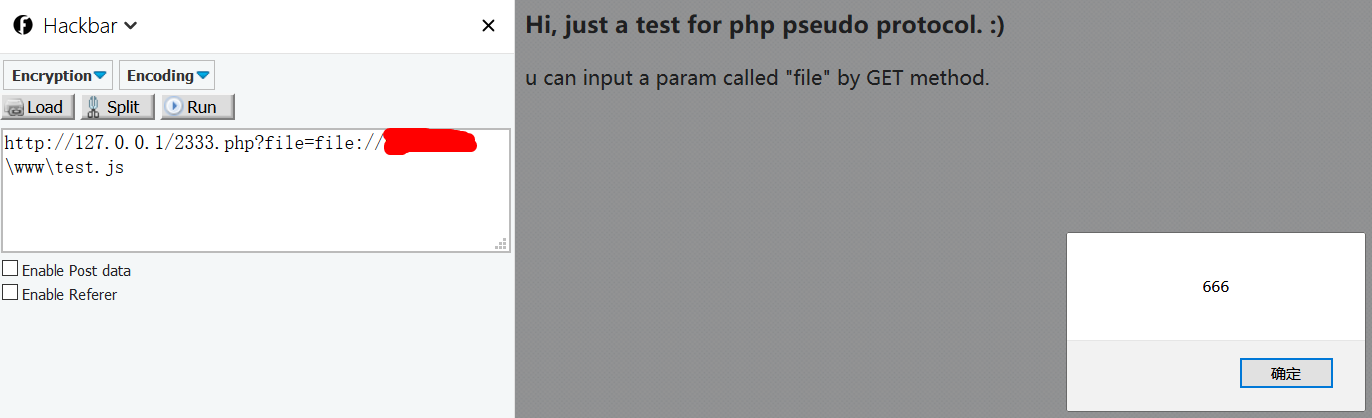Expand the Encryption menu
Screen dimensions: 1372x418
59,76
